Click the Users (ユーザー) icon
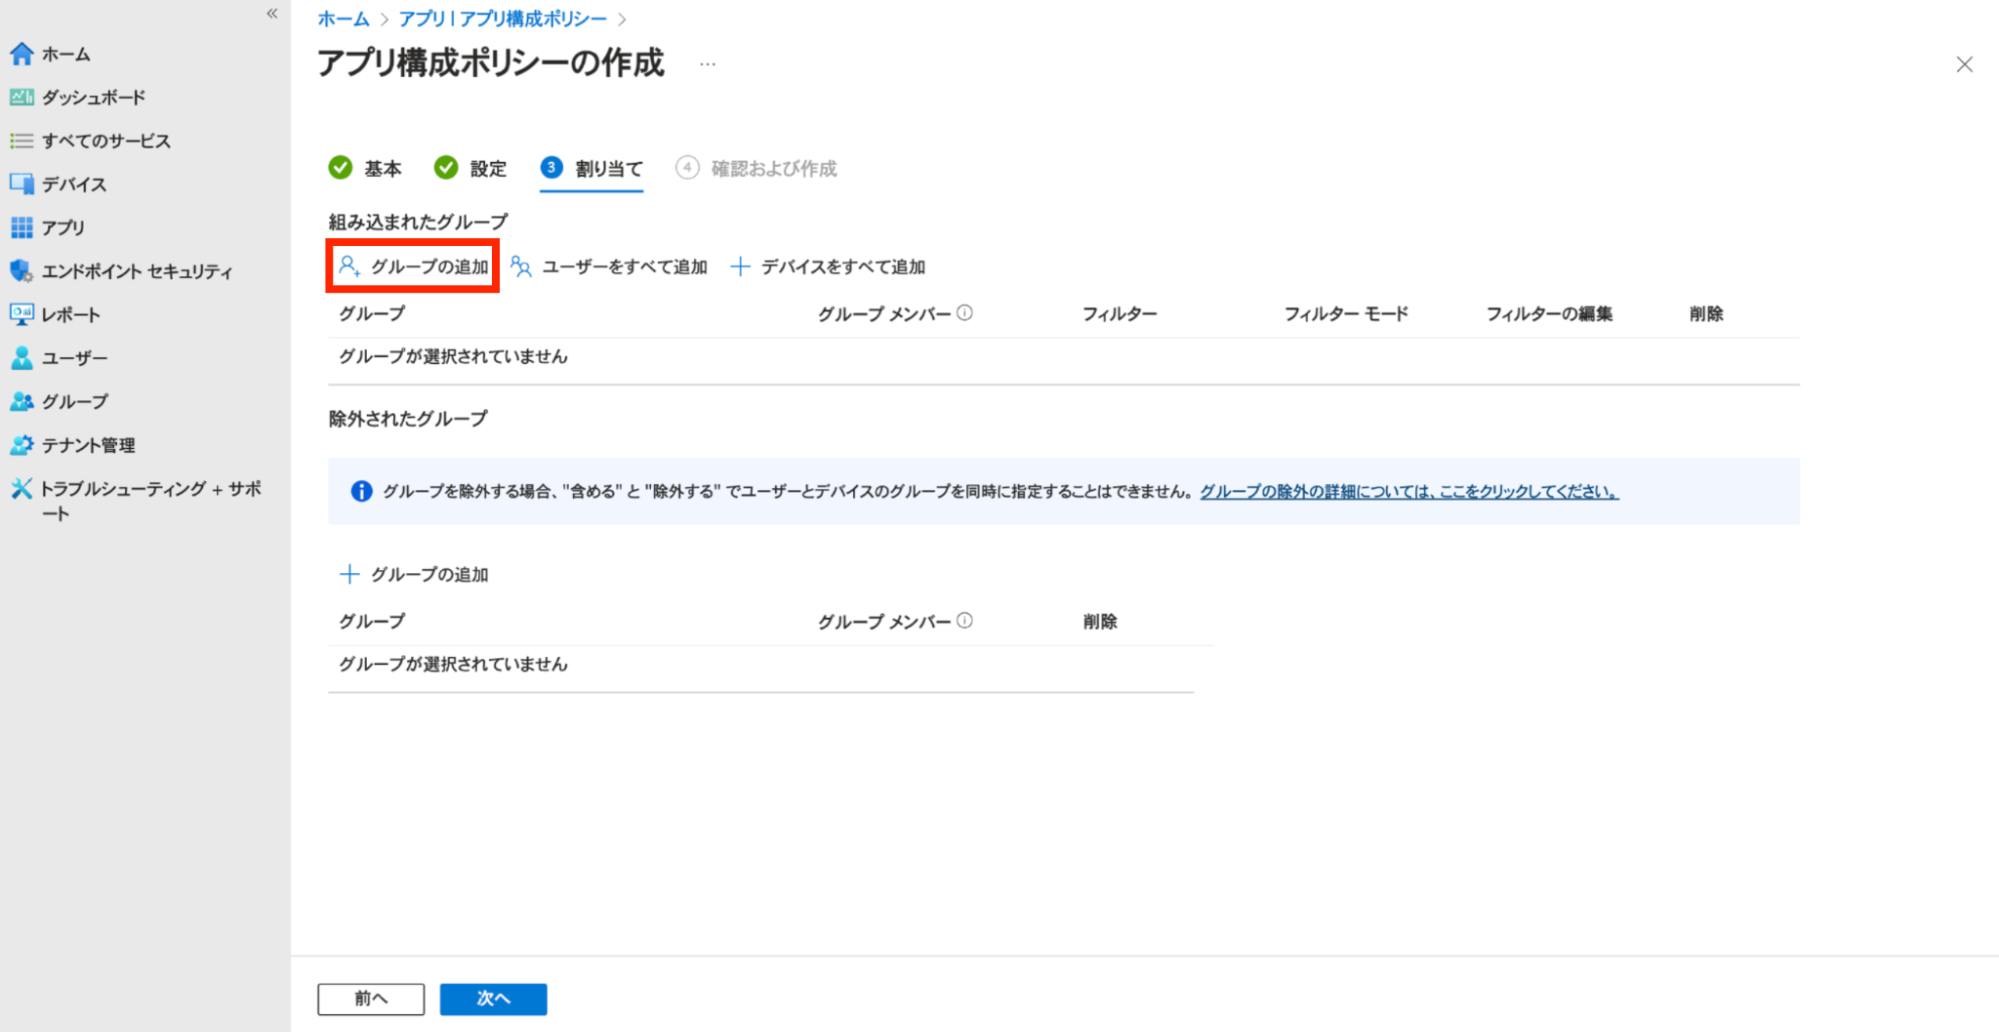 (22, 358)
